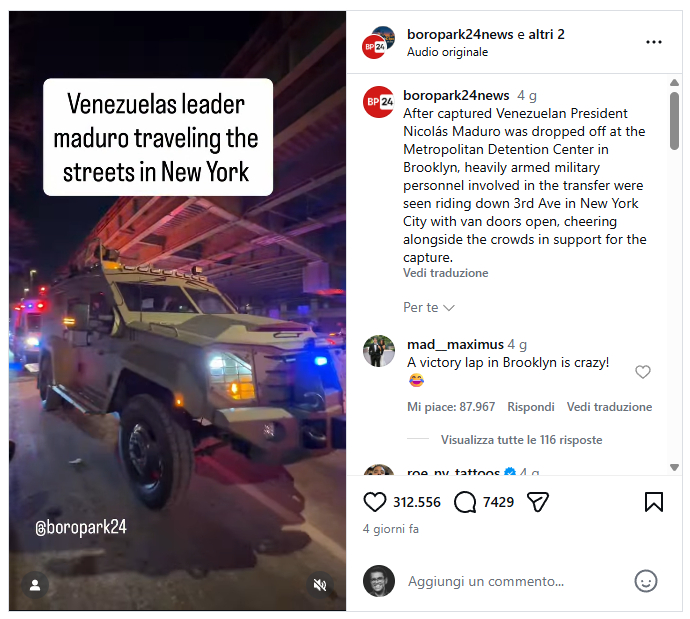
Task: Open emoji picker smiley icon
Action: point(646,581)
